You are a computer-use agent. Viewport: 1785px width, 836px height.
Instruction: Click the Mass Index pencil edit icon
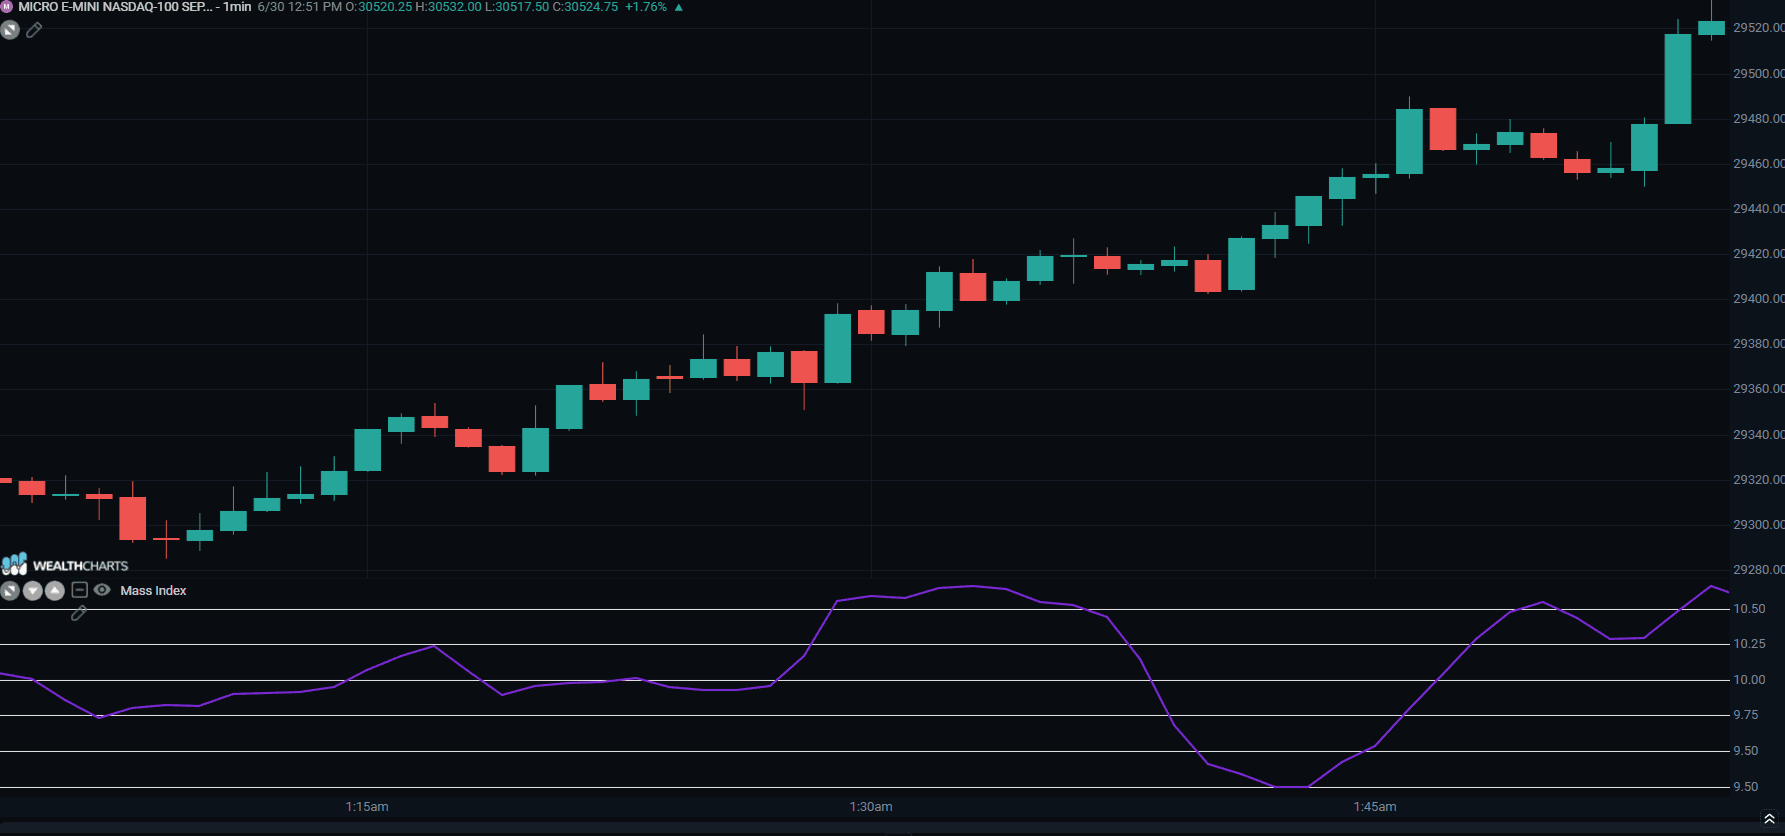click(79, 613)
